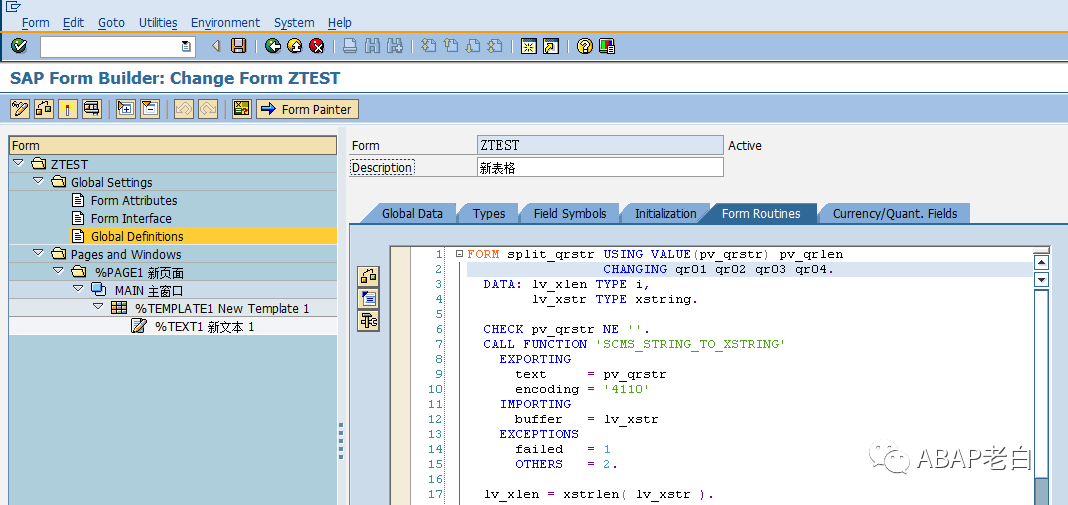Click code line 'SCMS_STRING_TO_XSTRING'

point(691,344)
